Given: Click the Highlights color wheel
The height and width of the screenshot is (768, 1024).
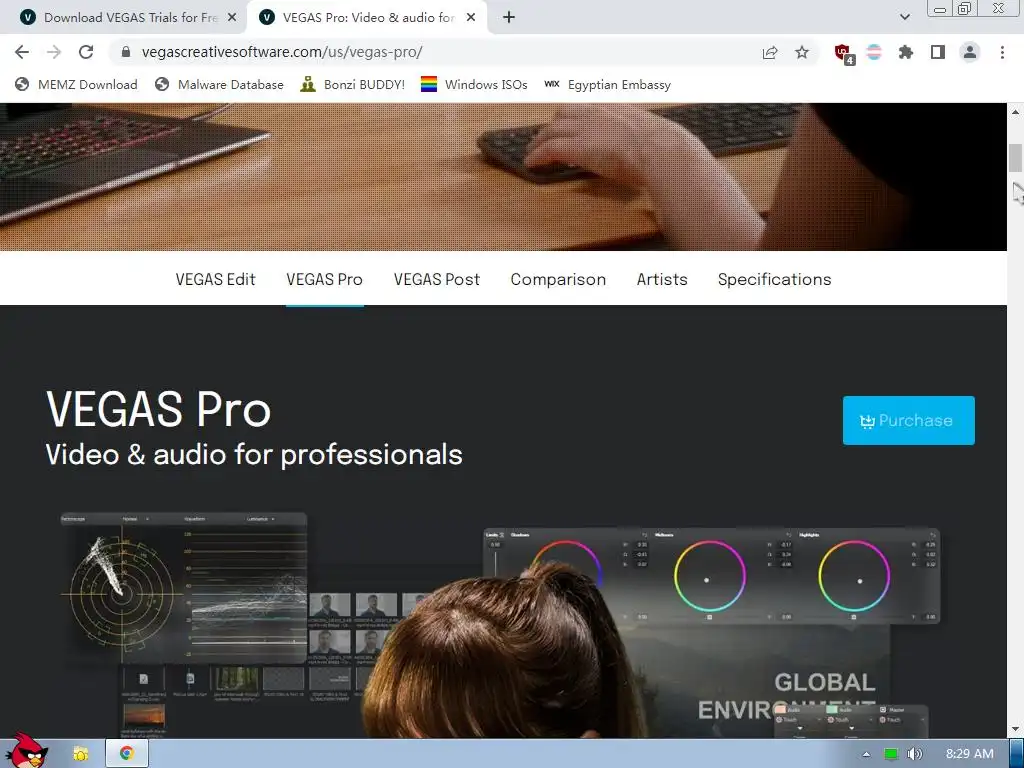Looking at the screenshot, I should 854,576.
